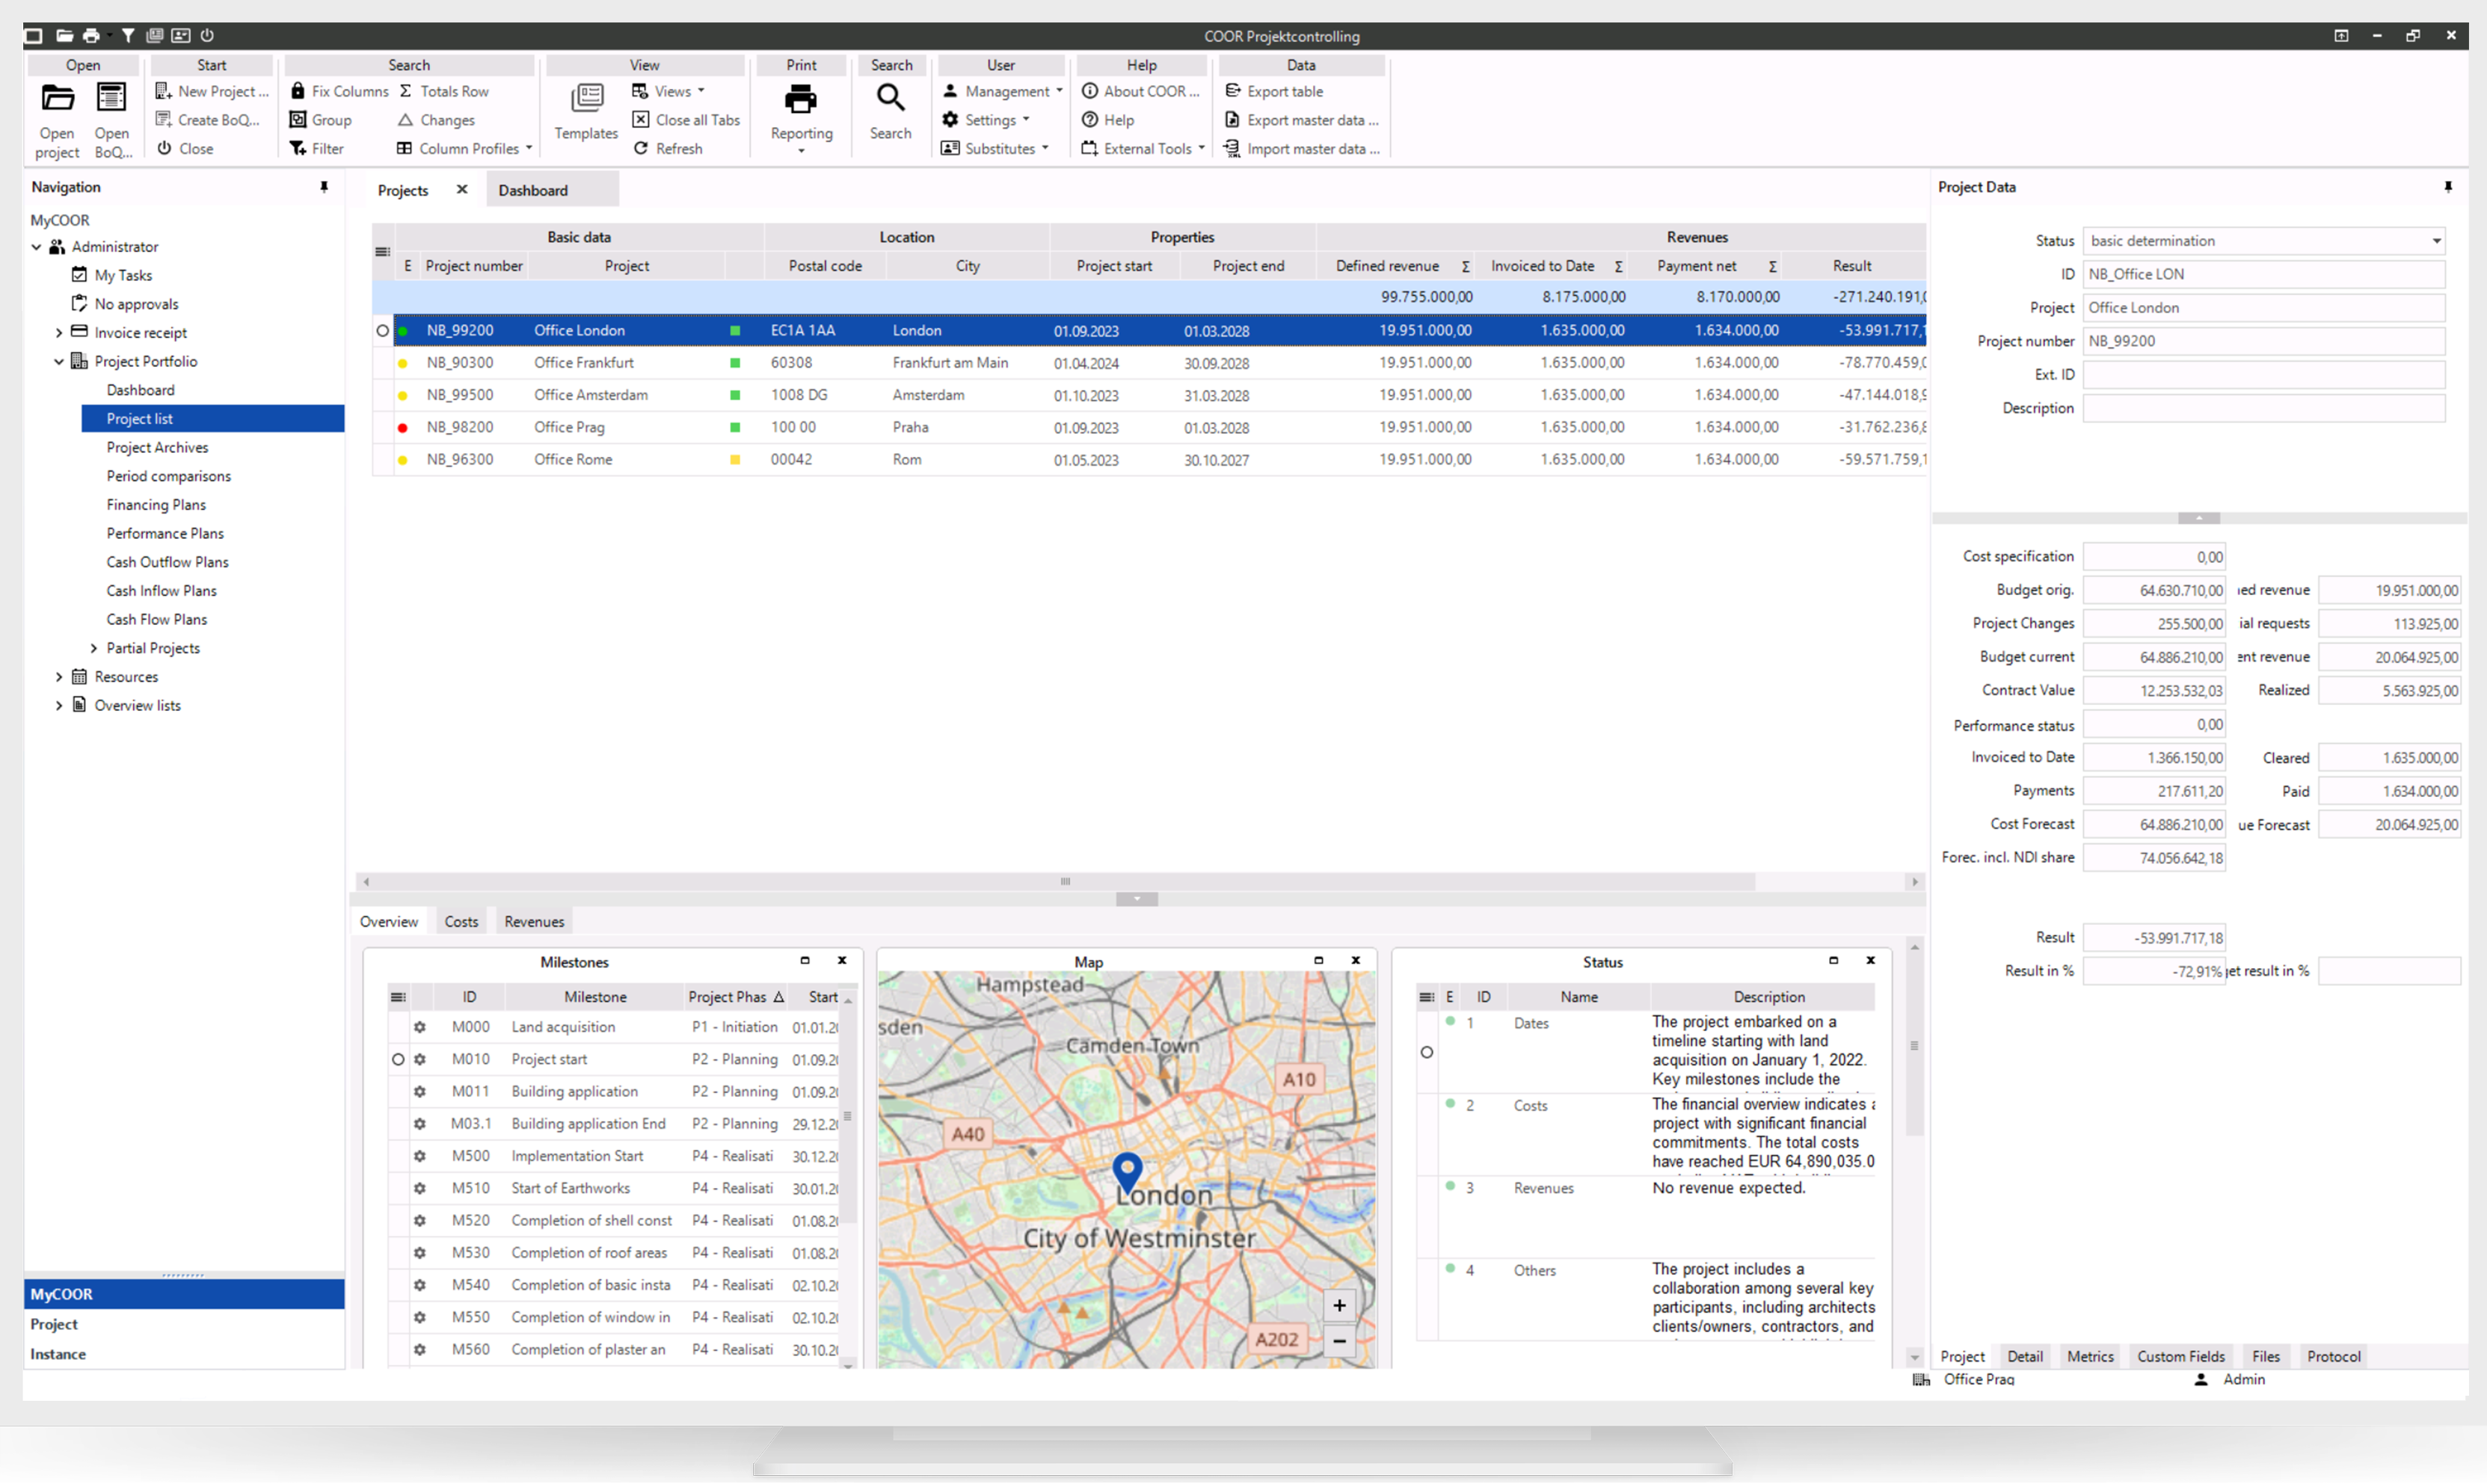This screenshot has height=1484, width=2487.
Task: Click the Export table icon
Action: 1232,91
